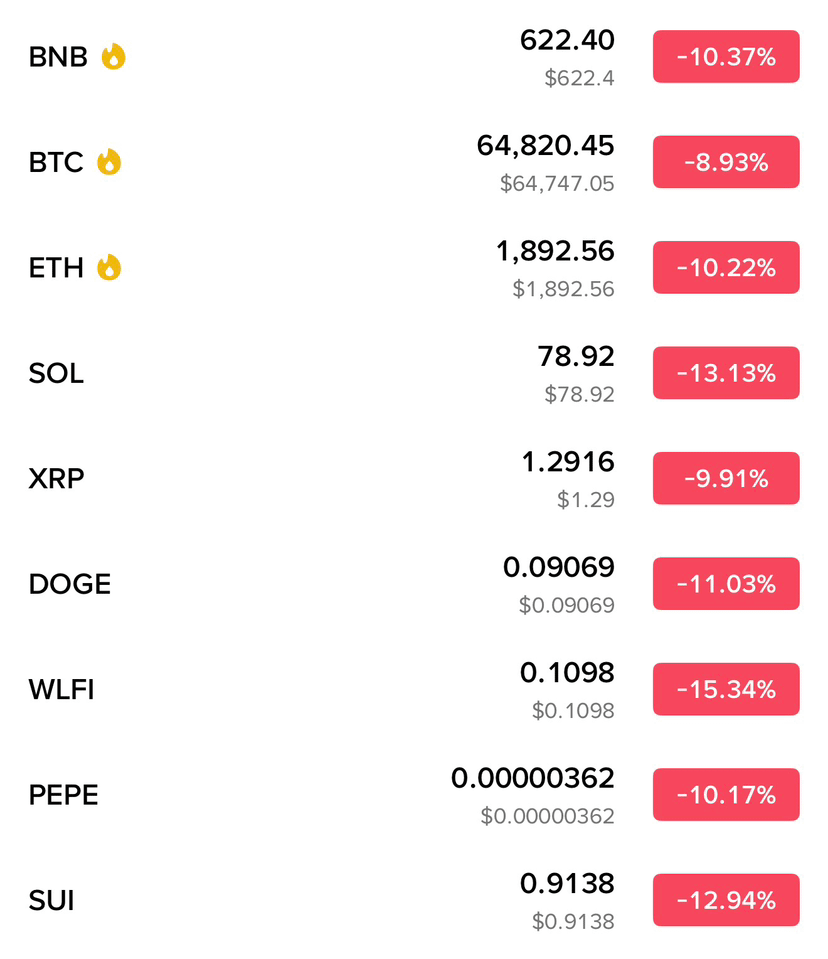Tap the -10.17% change badge for PEPE
The image size is (828, 959).
coord(726,794)
